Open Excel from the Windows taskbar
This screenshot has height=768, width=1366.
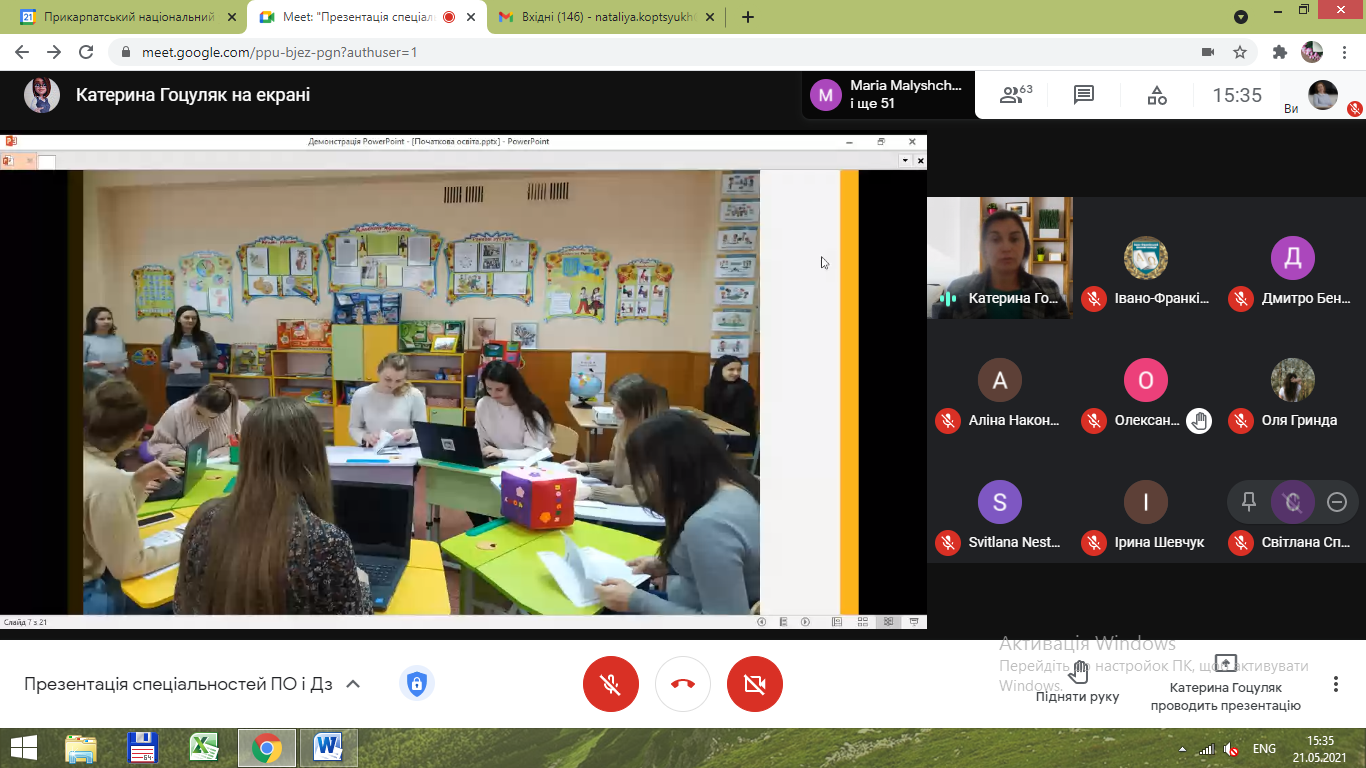(204, 748)
